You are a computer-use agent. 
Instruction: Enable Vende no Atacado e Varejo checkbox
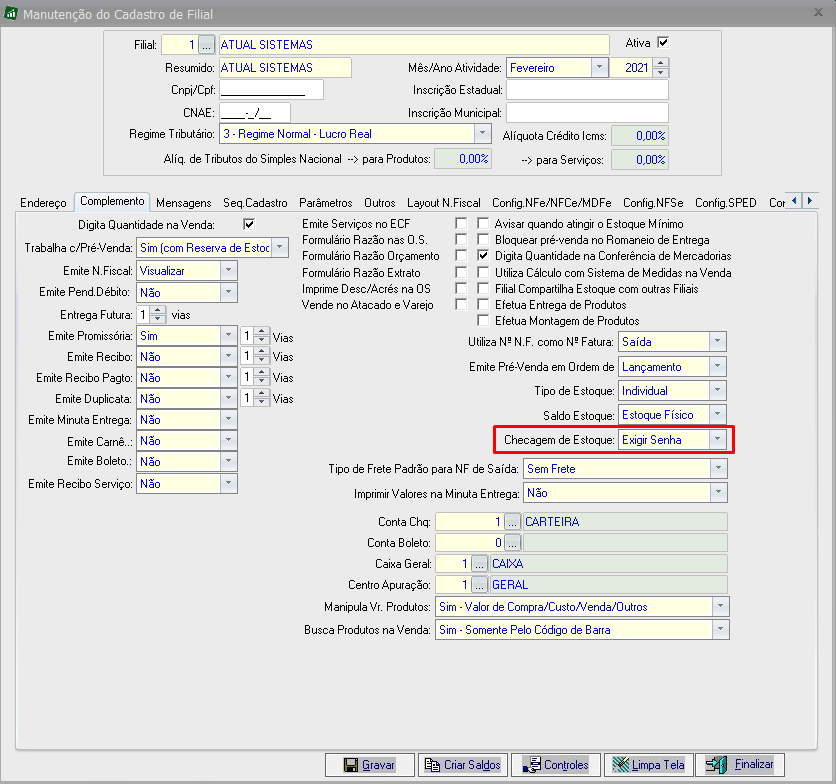(x=461, y=305)
